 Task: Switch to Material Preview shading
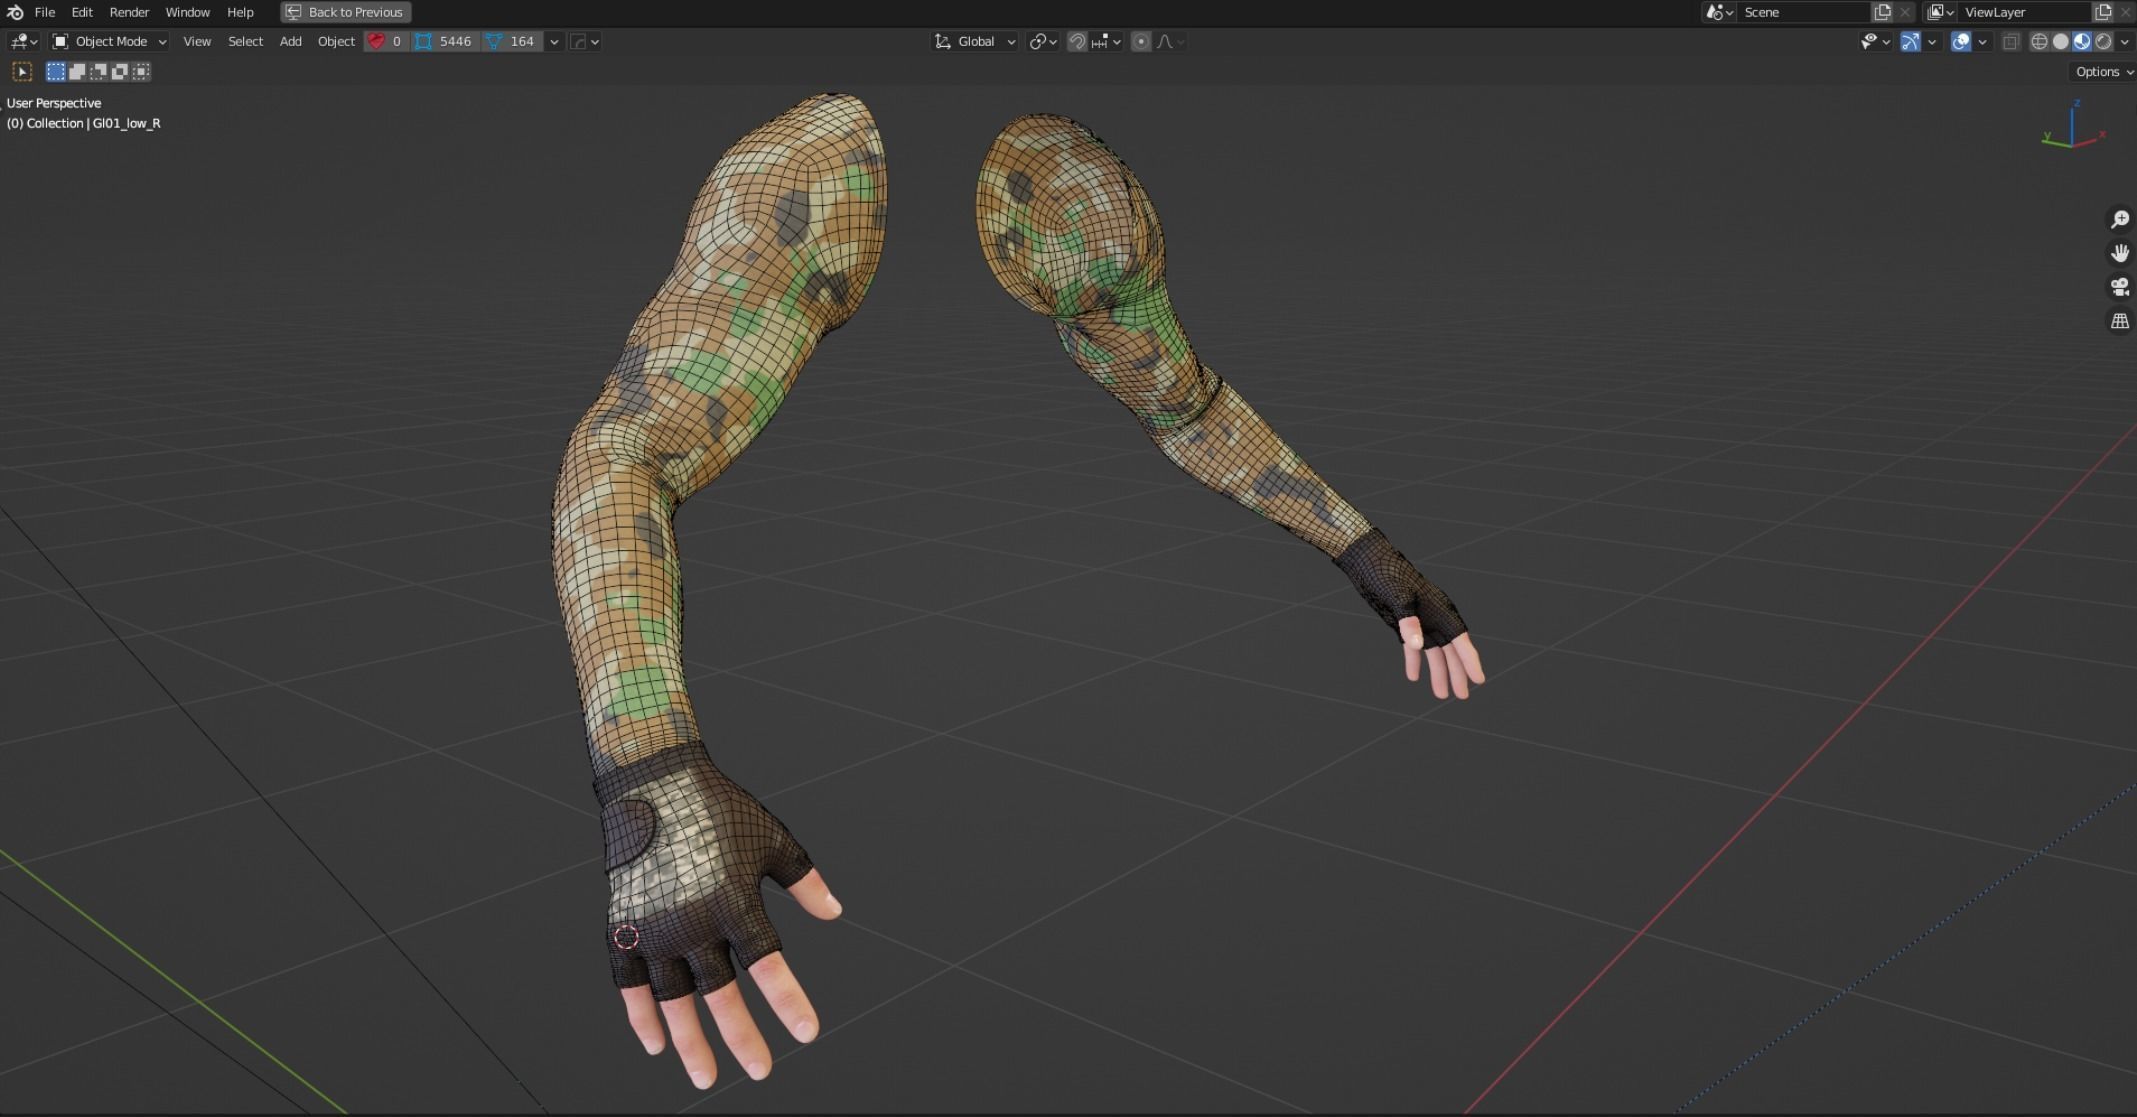2082,41
